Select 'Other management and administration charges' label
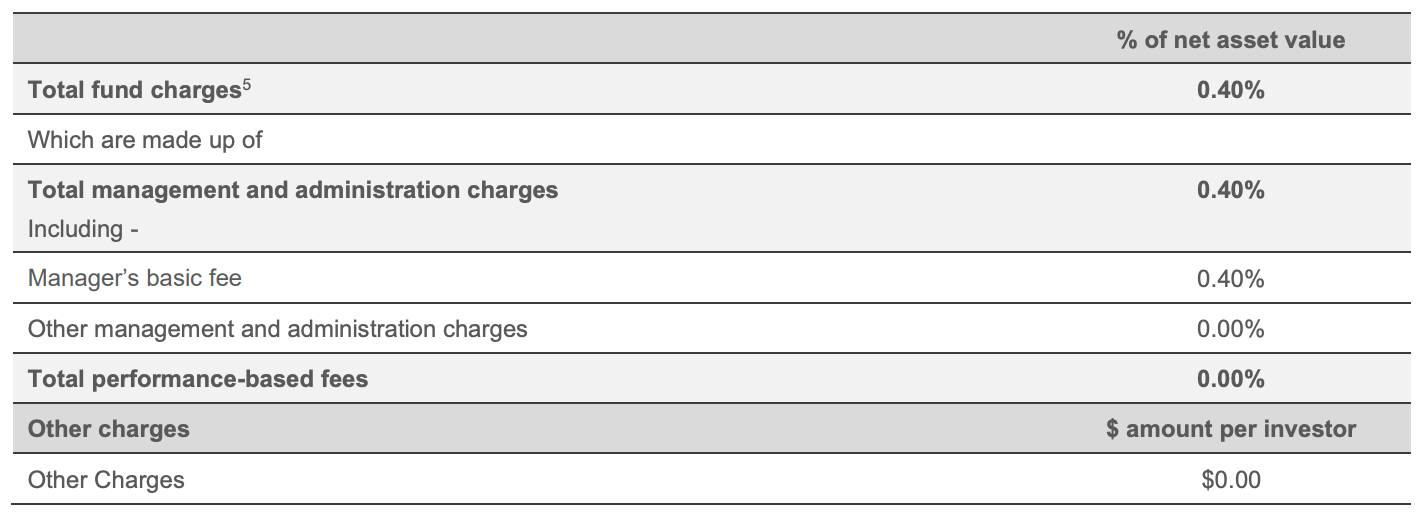This screenshot has height=522, width=1424. pyautogui.click(x=277, y=328)
